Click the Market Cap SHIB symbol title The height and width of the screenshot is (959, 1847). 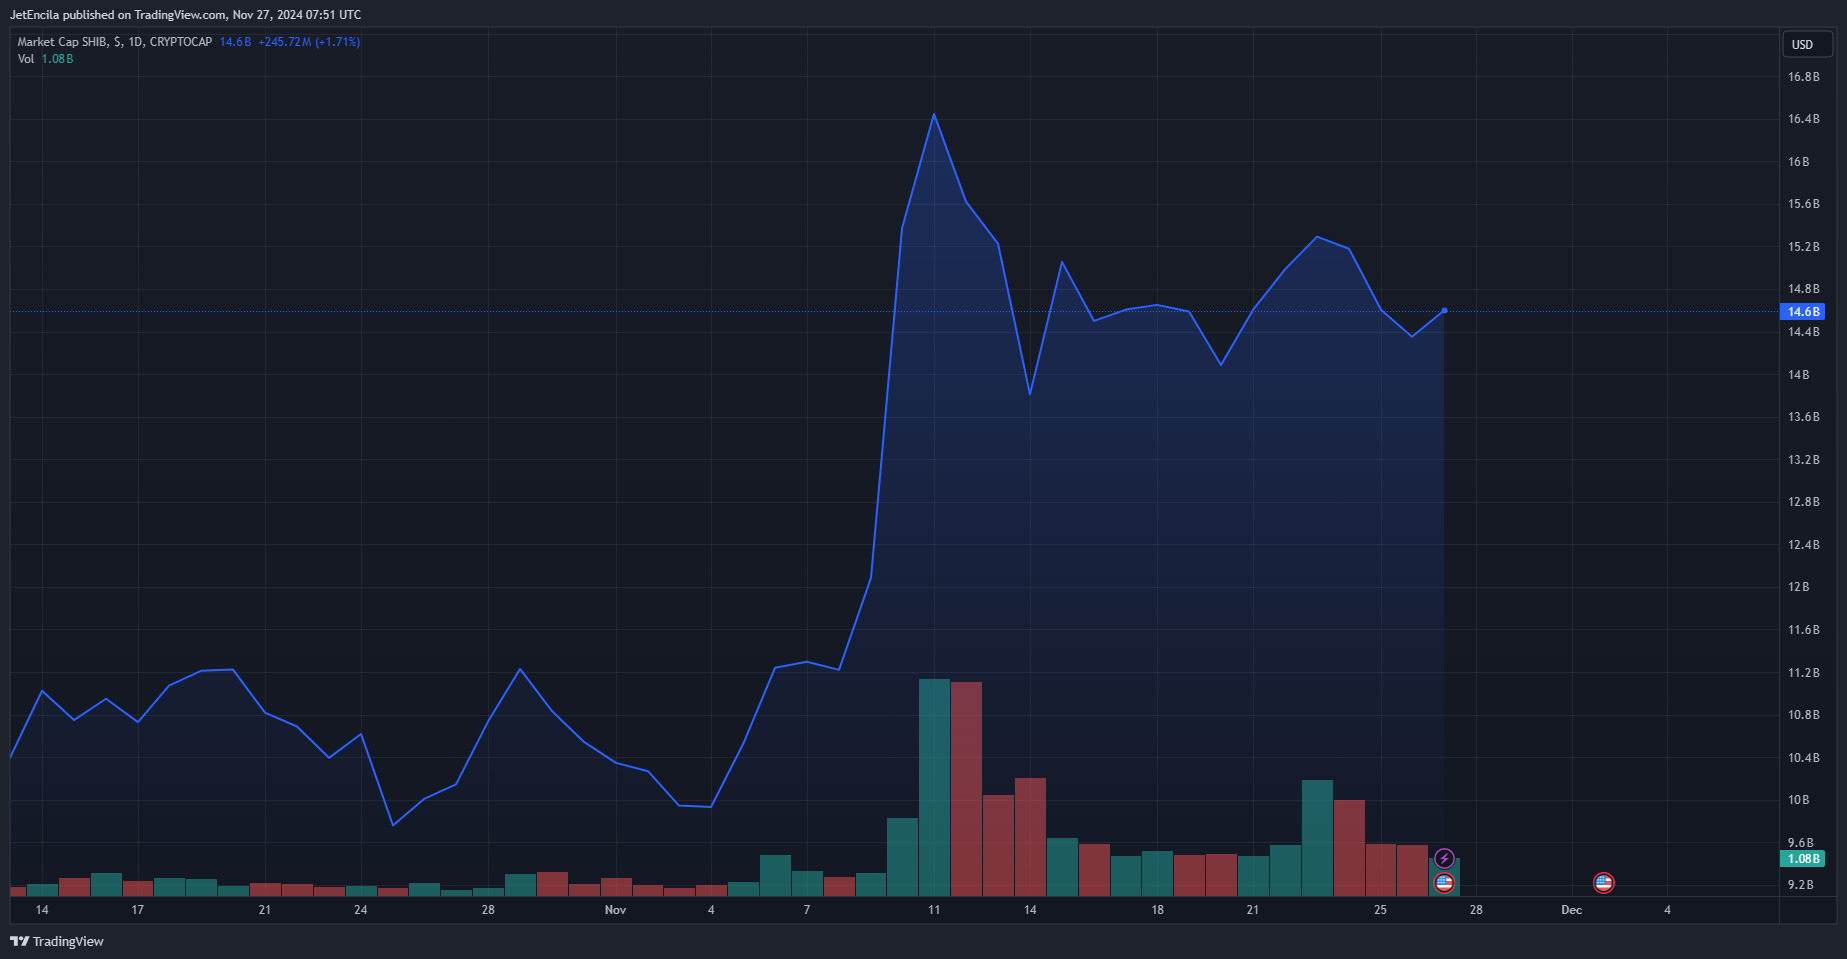pos(62,42)
